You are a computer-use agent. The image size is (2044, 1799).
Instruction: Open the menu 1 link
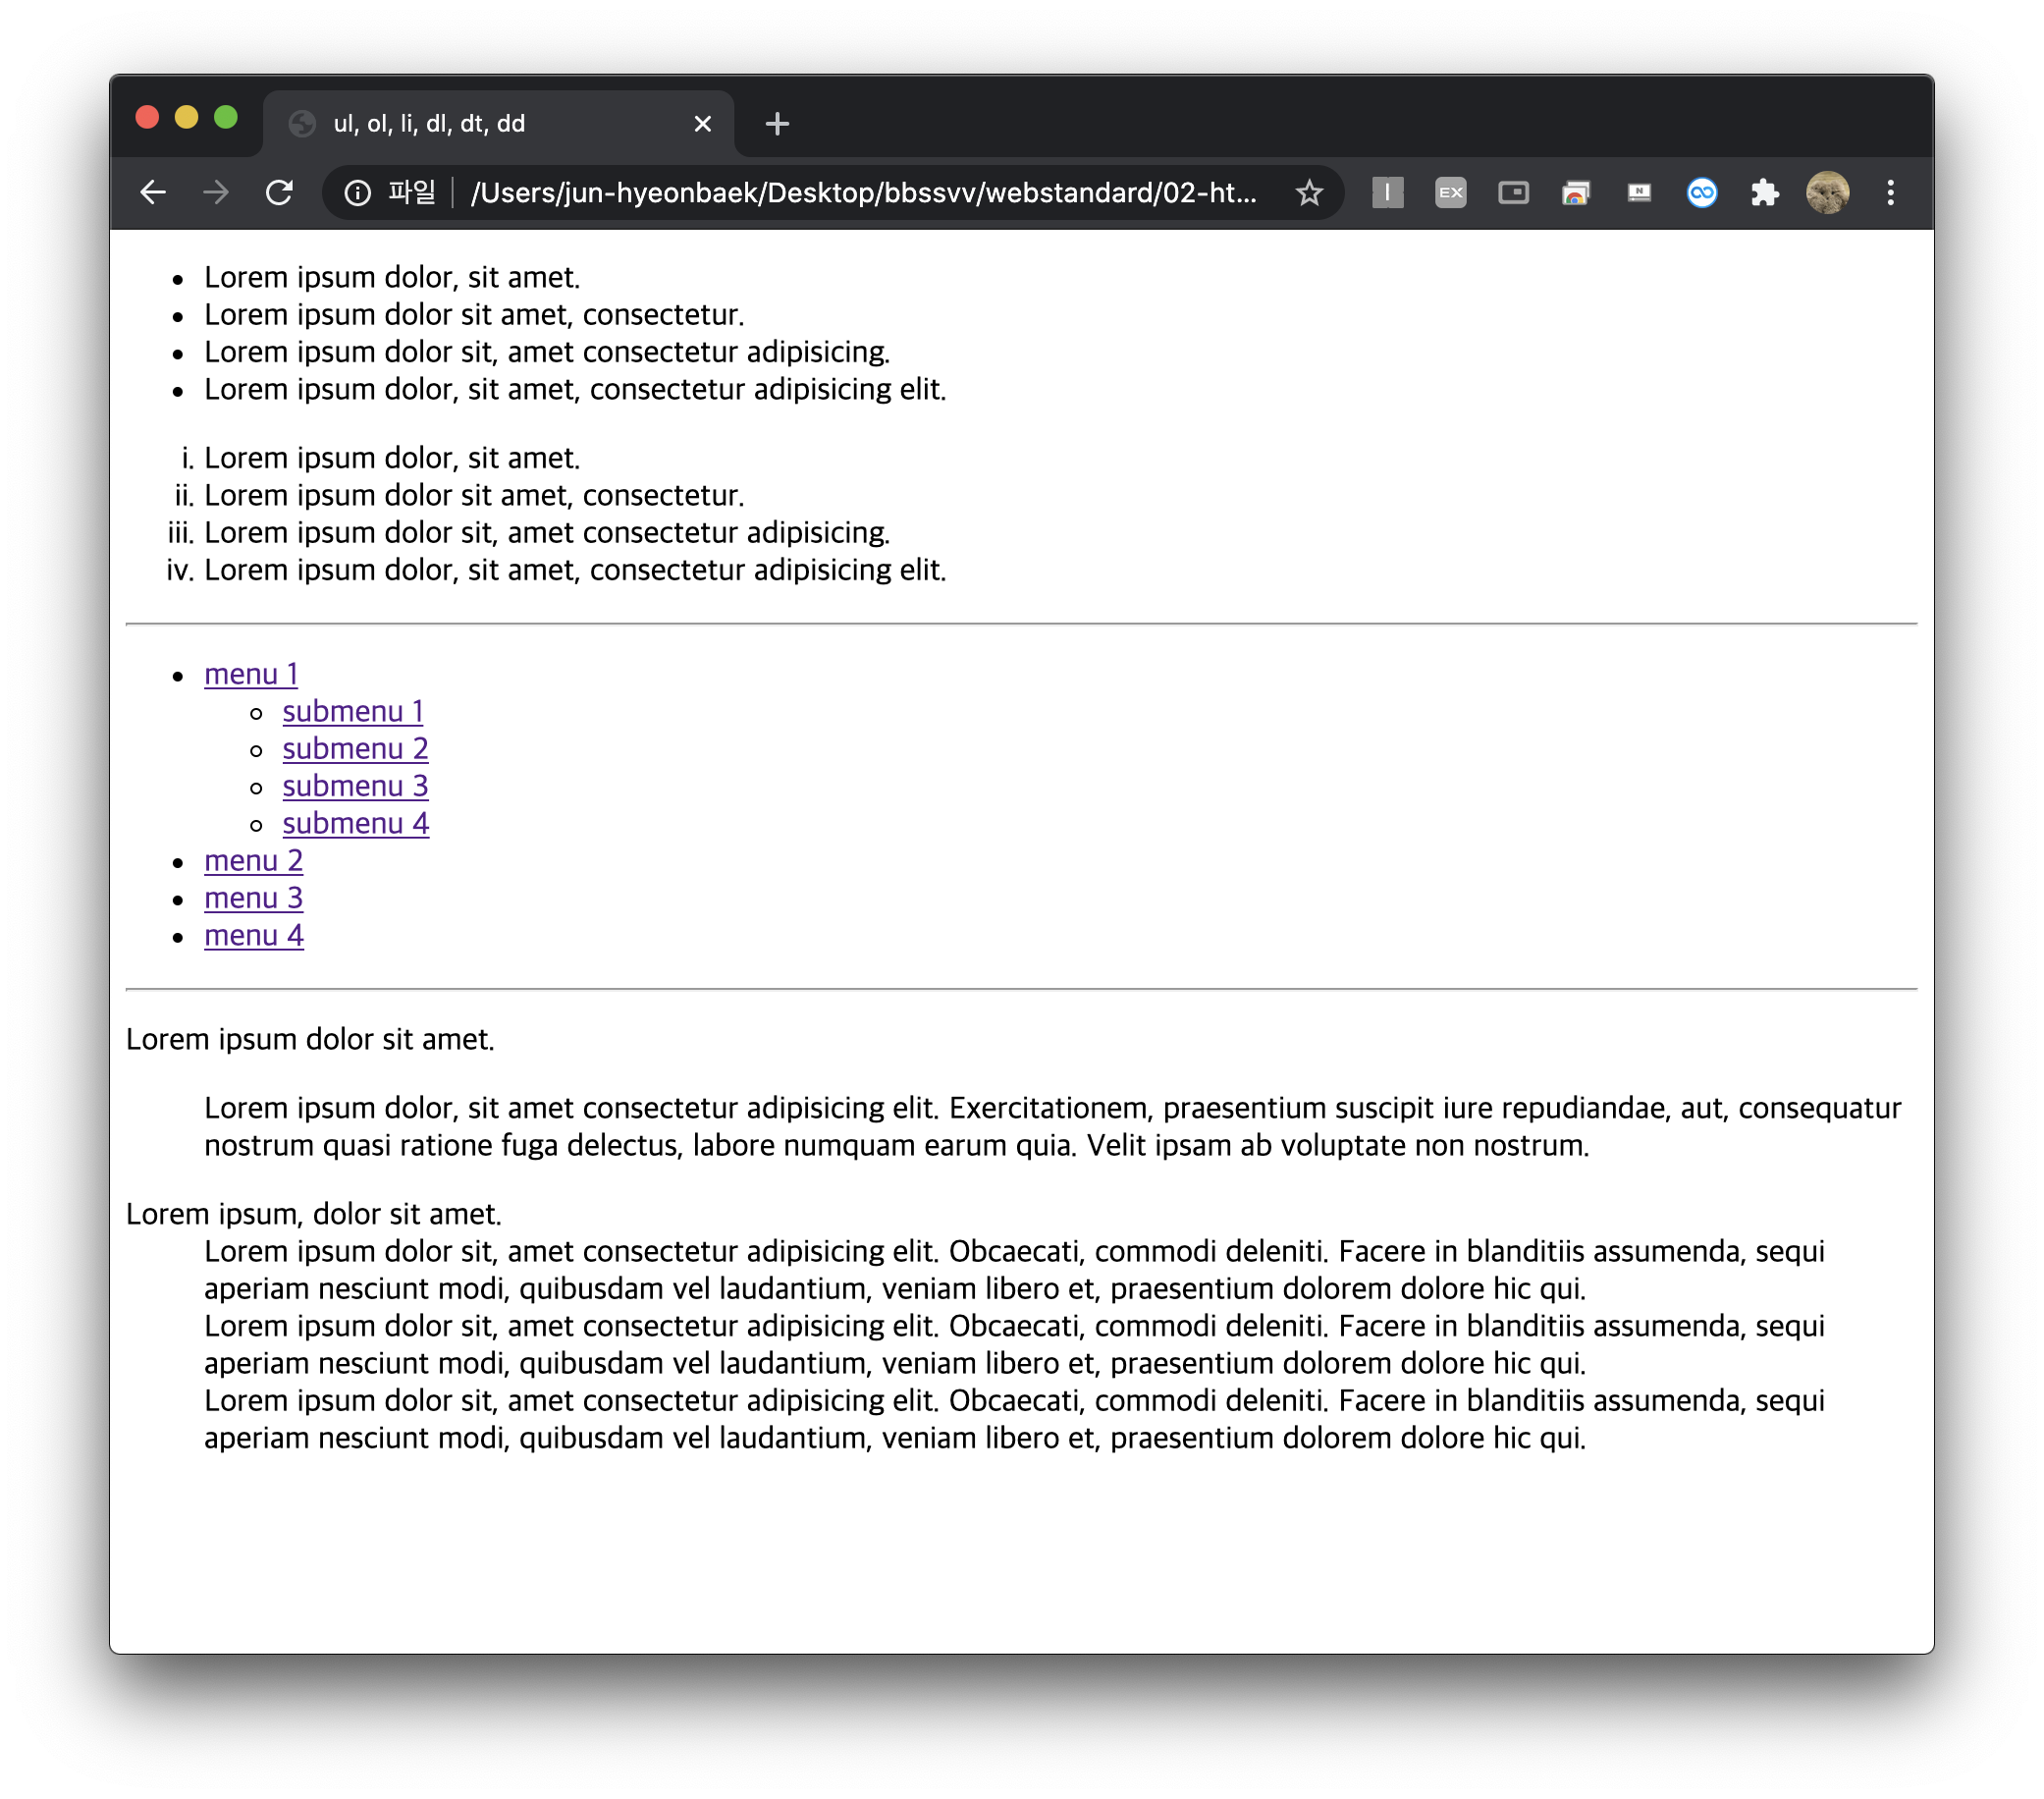click(x=251, y=674)
